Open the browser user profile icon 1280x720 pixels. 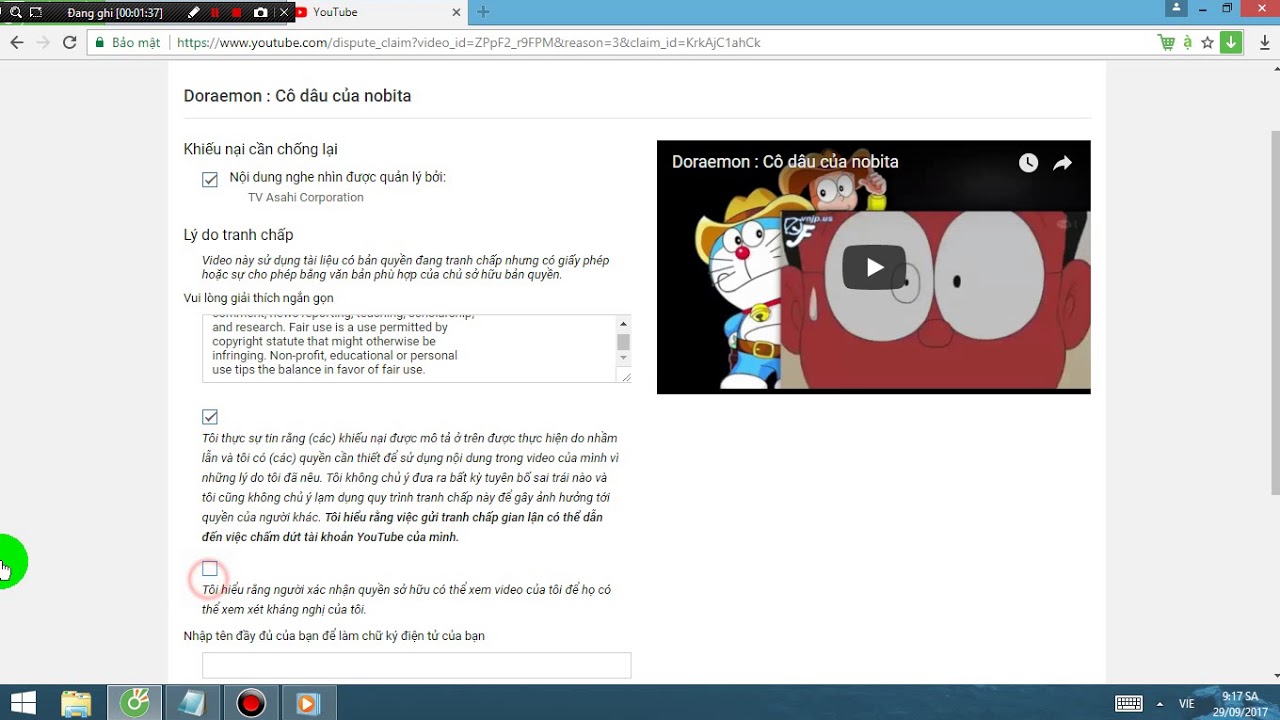pos(1176,8)
